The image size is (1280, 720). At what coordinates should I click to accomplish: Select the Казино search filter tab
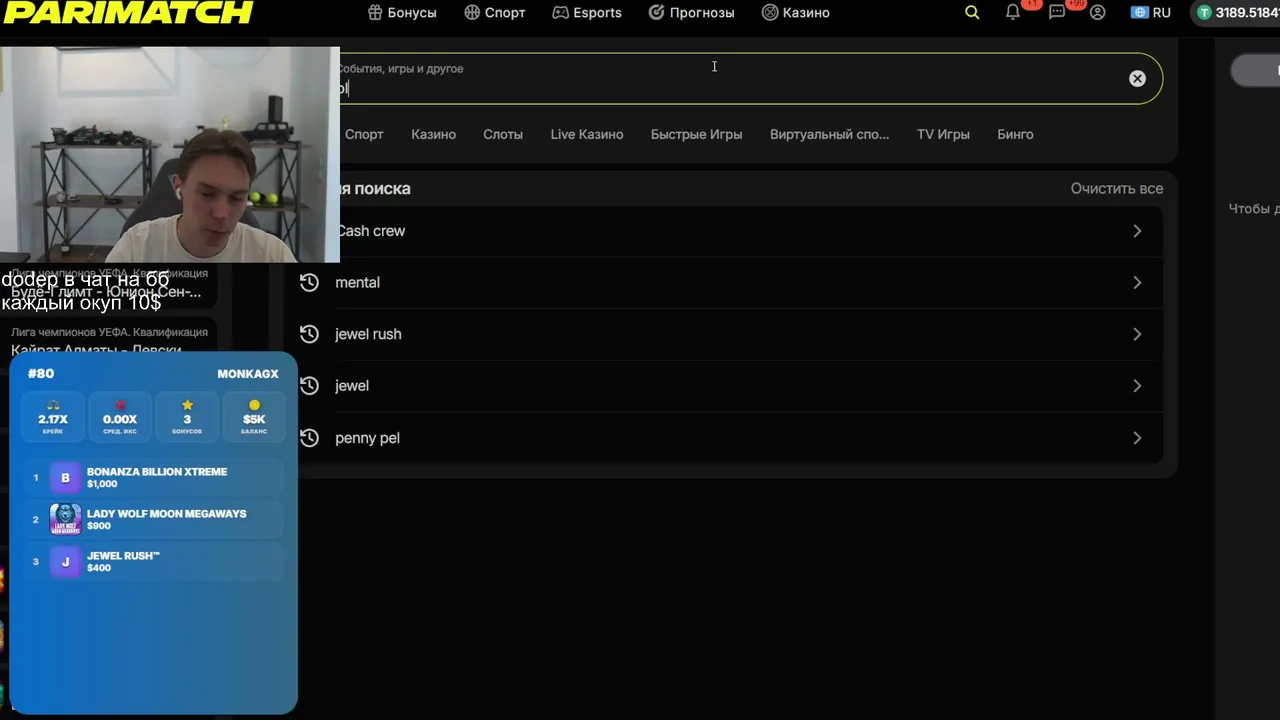tap(433, 134)
